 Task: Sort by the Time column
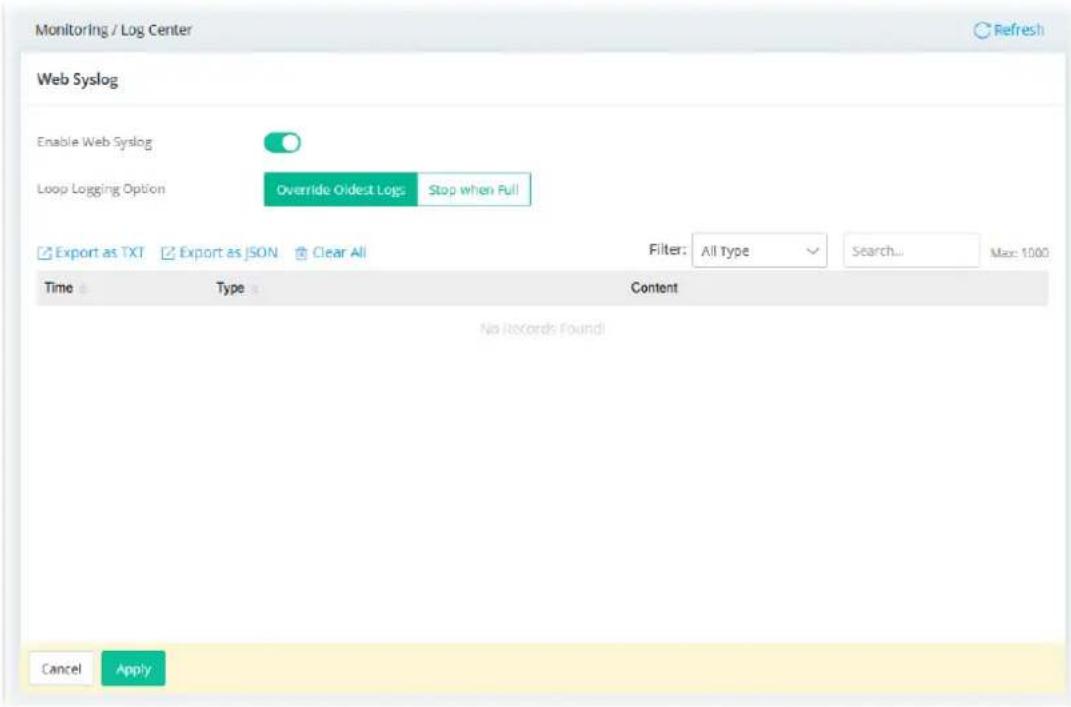click(65, 288)
